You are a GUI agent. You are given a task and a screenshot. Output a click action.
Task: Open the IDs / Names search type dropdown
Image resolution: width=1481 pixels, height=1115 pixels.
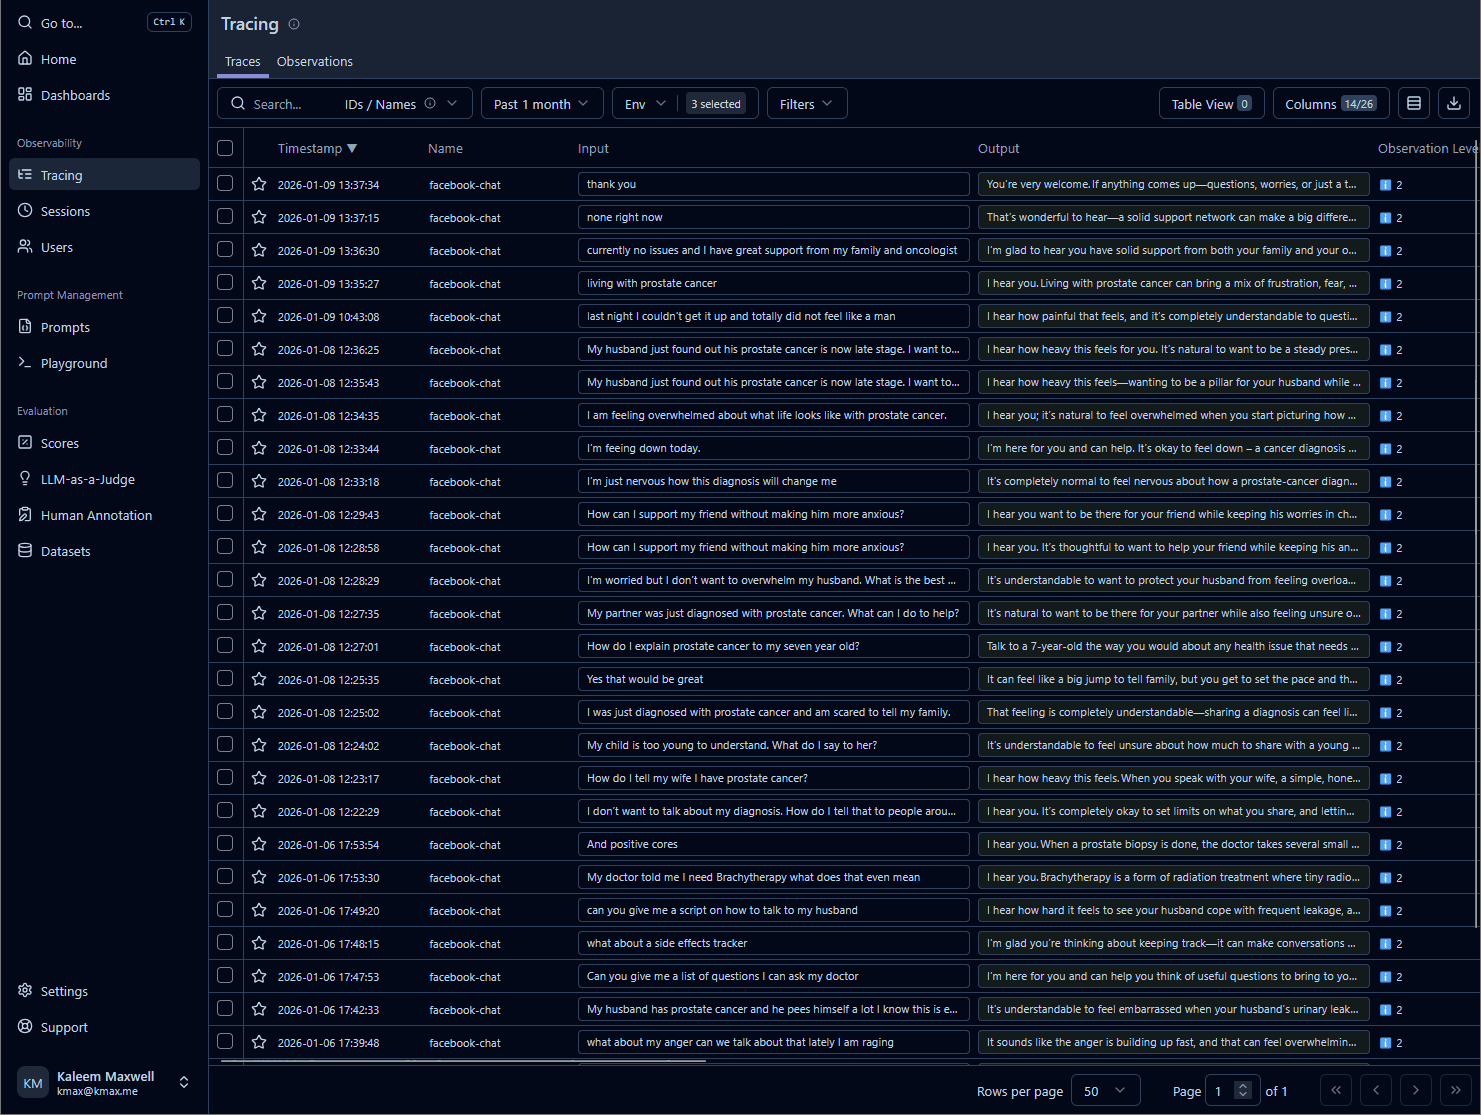[401, 104]
